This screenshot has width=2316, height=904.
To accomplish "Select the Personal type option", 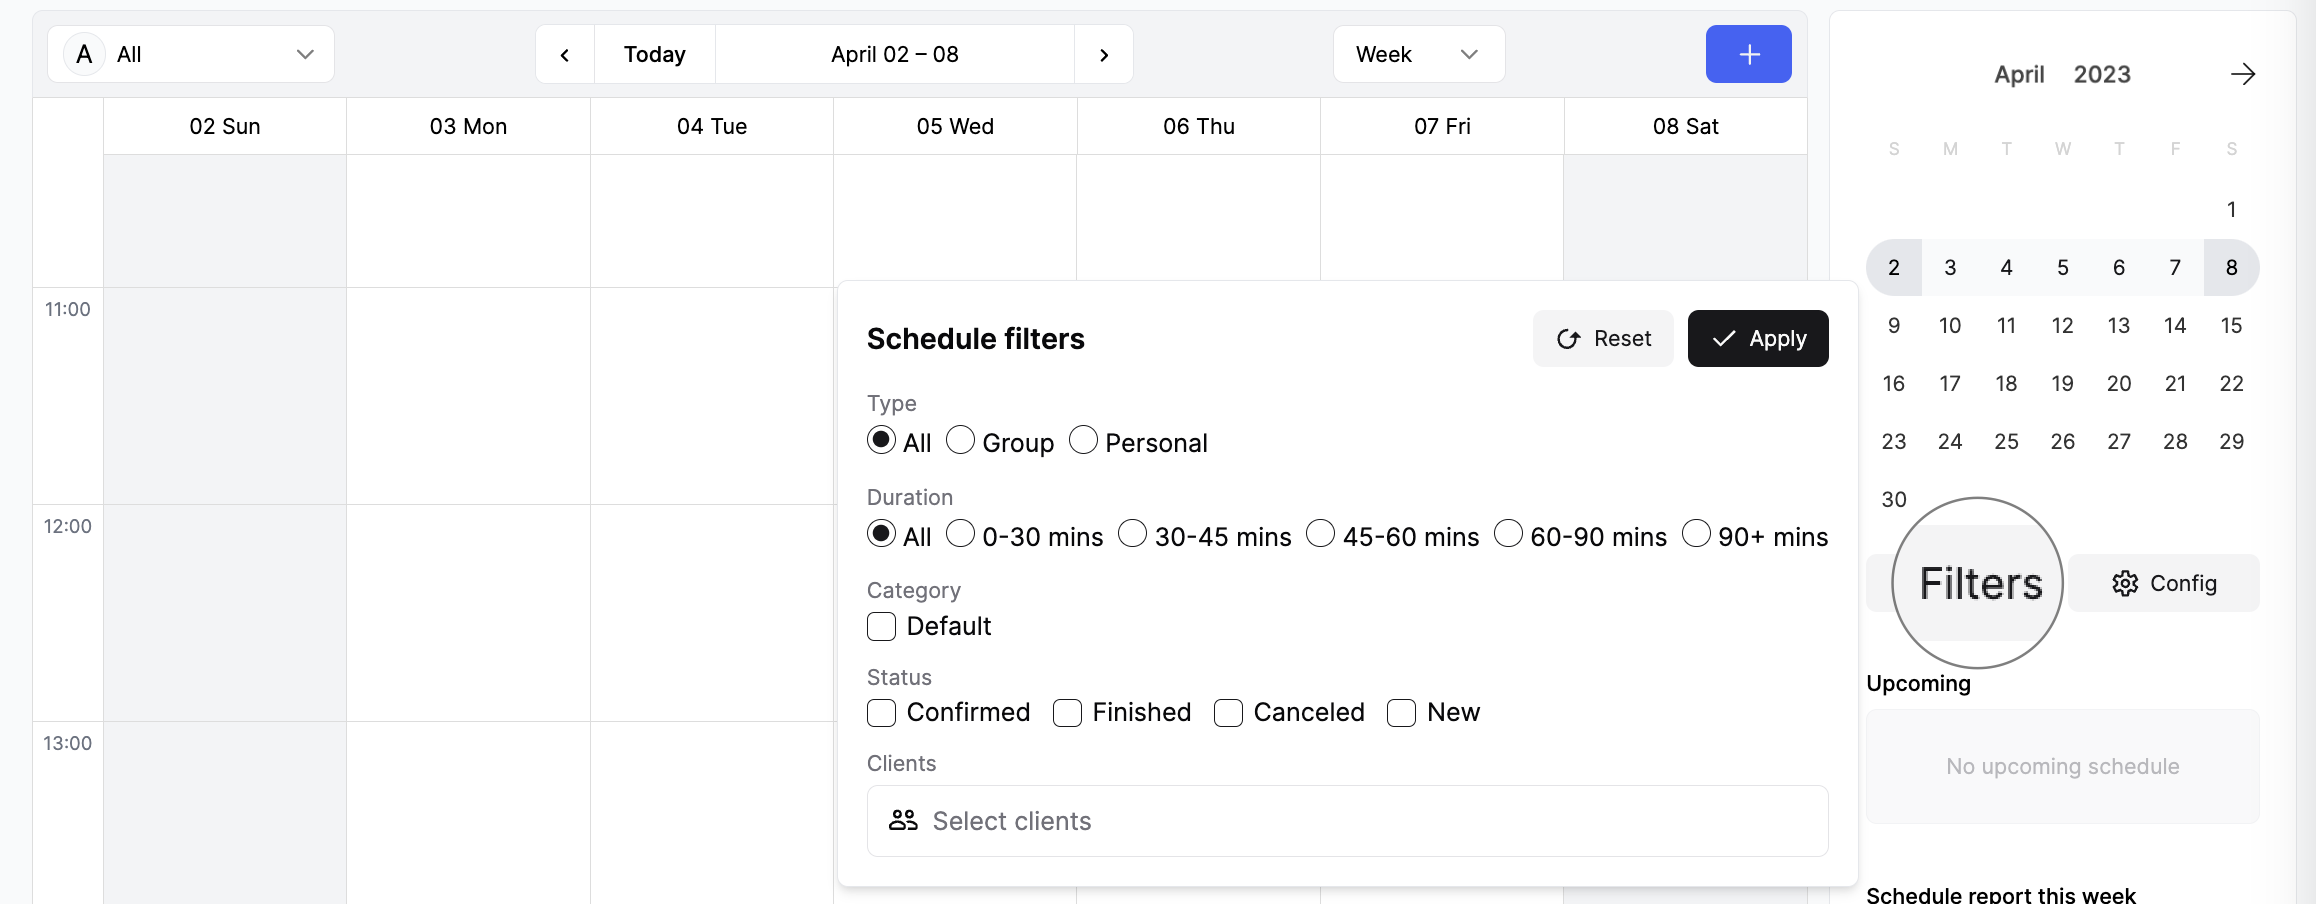I will point(1082,440).
